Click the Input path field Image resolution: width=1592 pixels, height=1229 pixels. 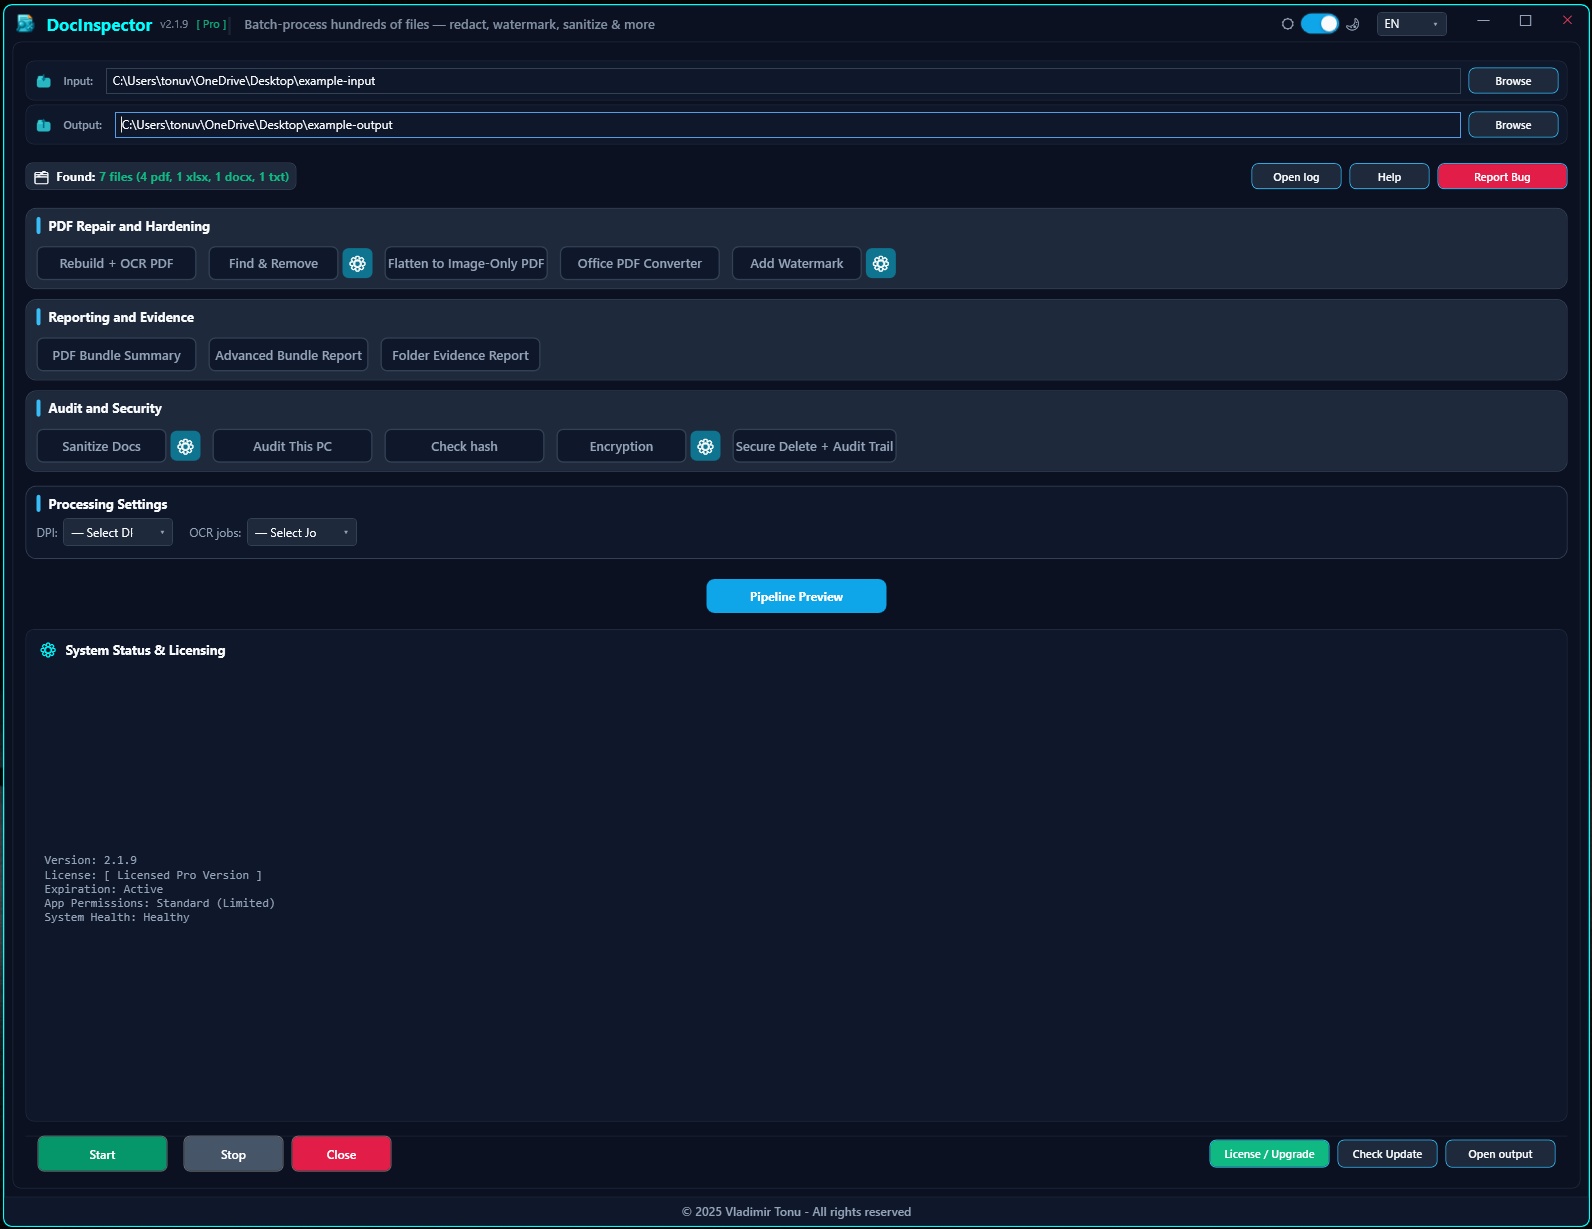click(x=783, y=81)
